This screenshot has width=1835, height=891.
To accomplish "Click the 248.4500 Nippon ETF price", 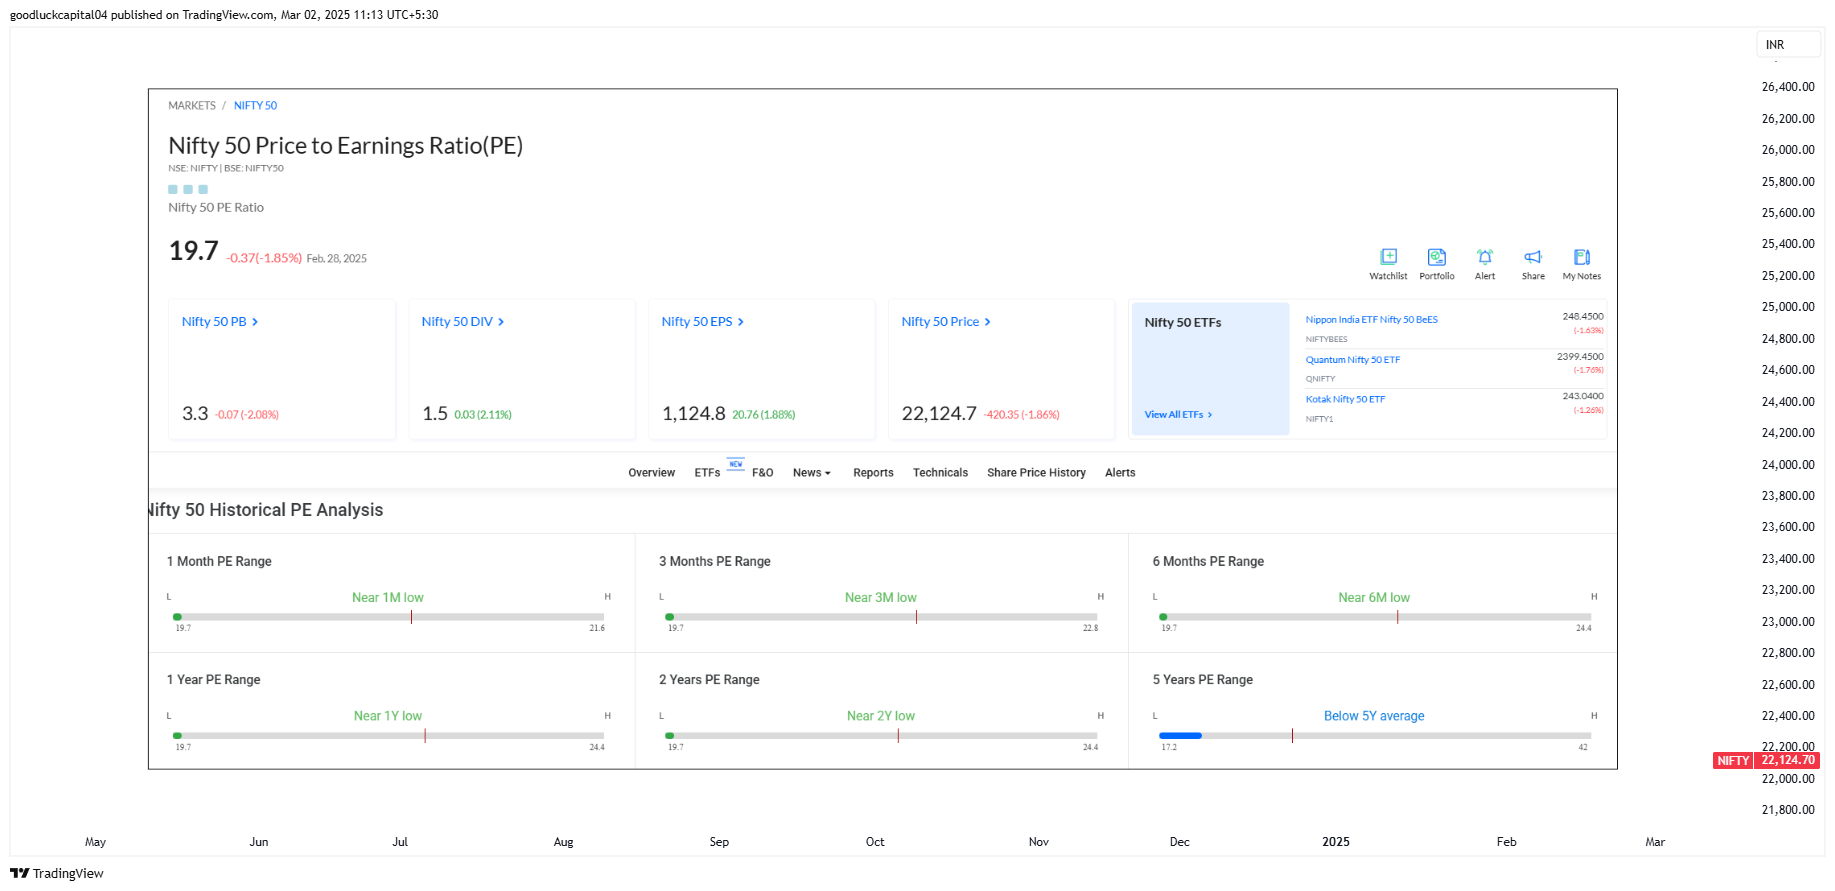I will pyautogui.click(x=1583, y=317).
